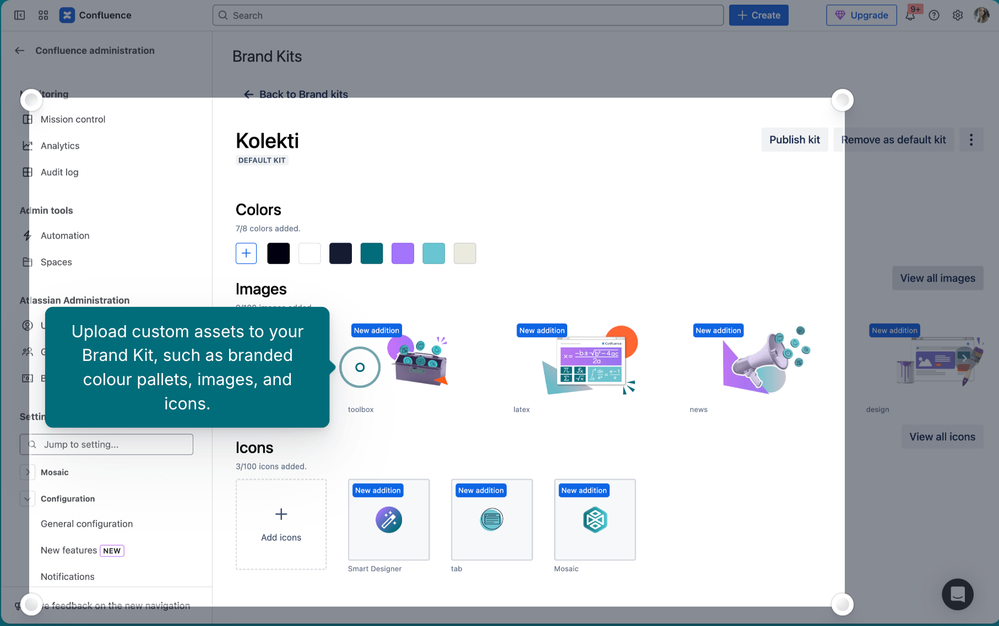Open the help question mark icon
999x626 pixels.
pyautogui.click(x=934, y=15)
